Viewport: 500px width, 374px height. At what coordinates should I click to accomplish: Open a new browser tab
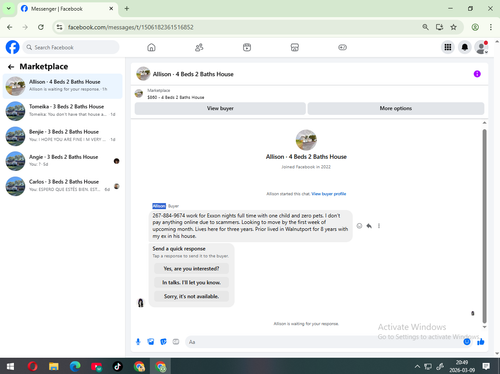click(x=127, y=9)
